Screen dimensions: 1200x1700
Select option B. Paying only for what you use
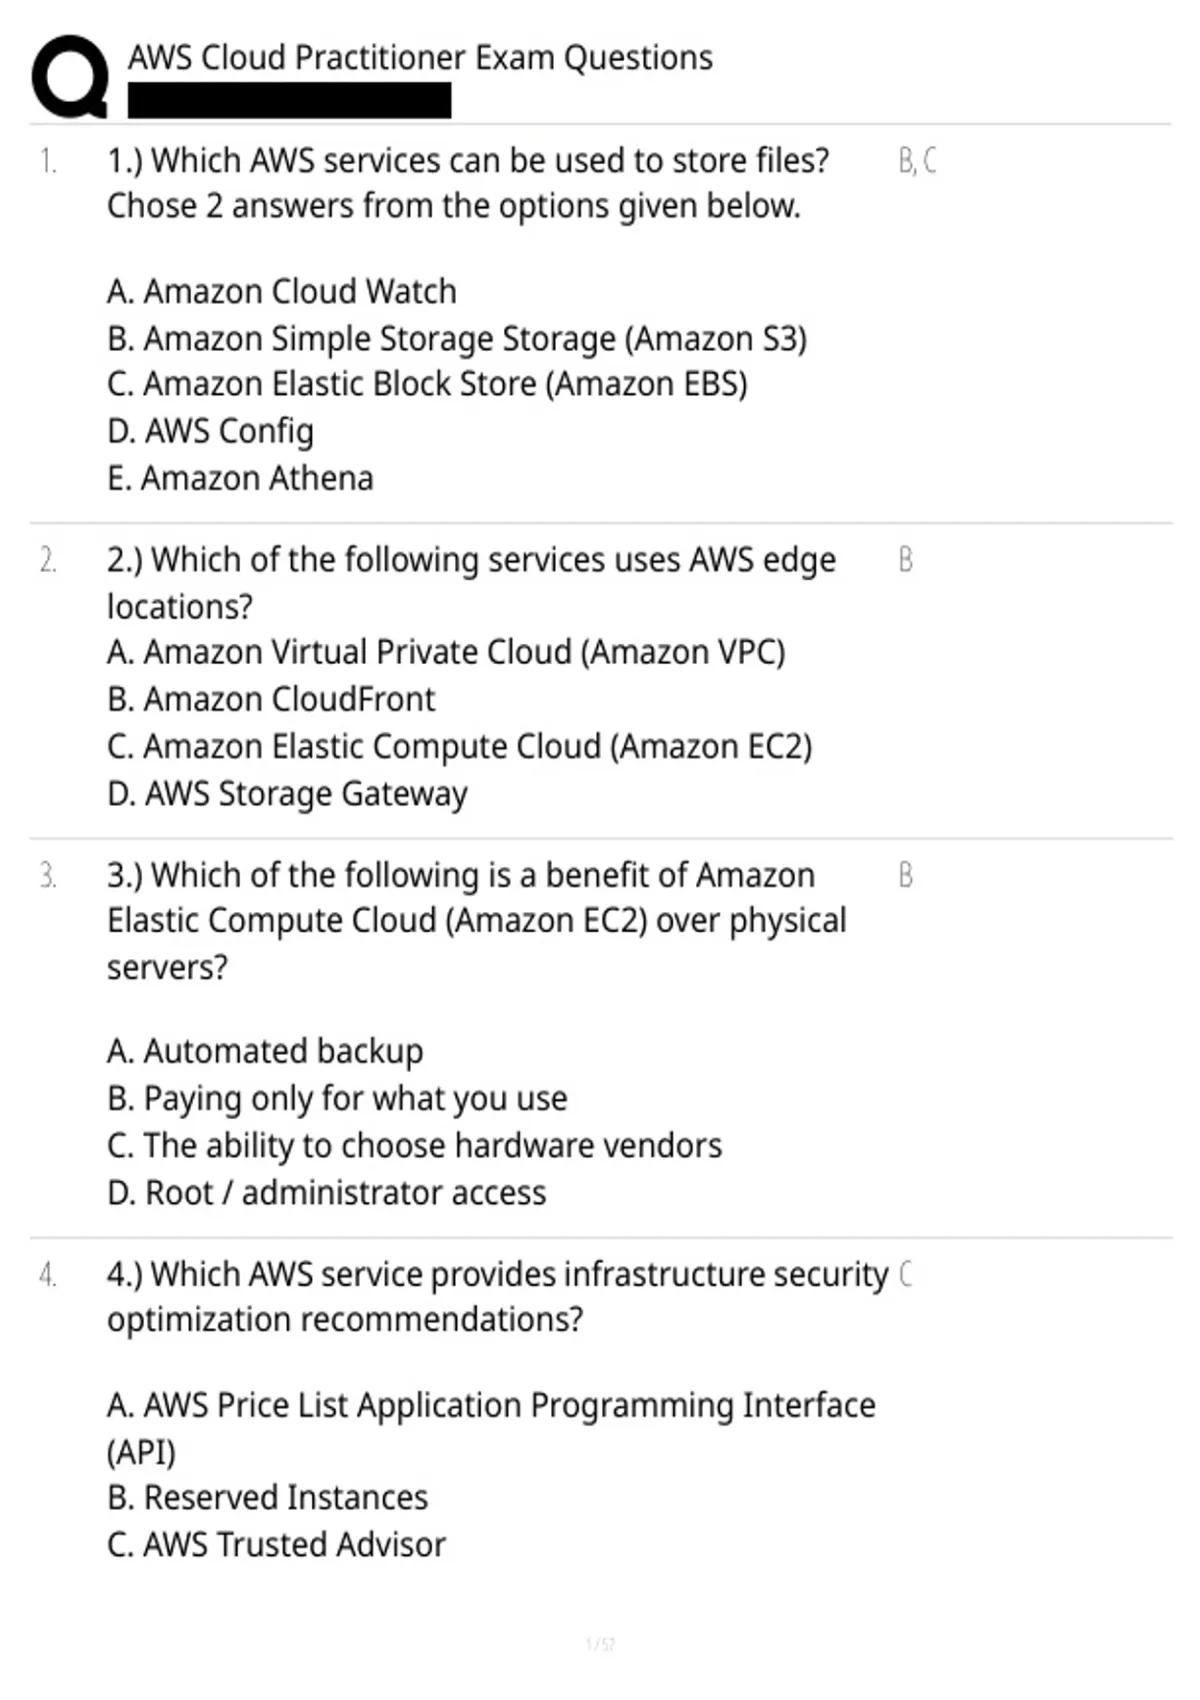pos(337,1099)
